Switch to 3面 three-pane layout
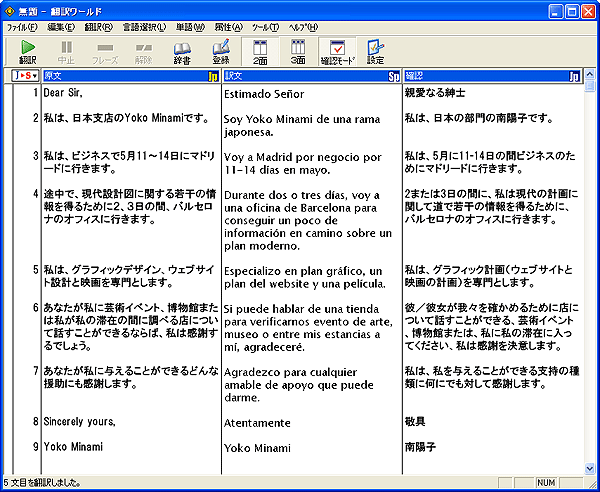Screen dimensions: 600x492 coord(298,52)
